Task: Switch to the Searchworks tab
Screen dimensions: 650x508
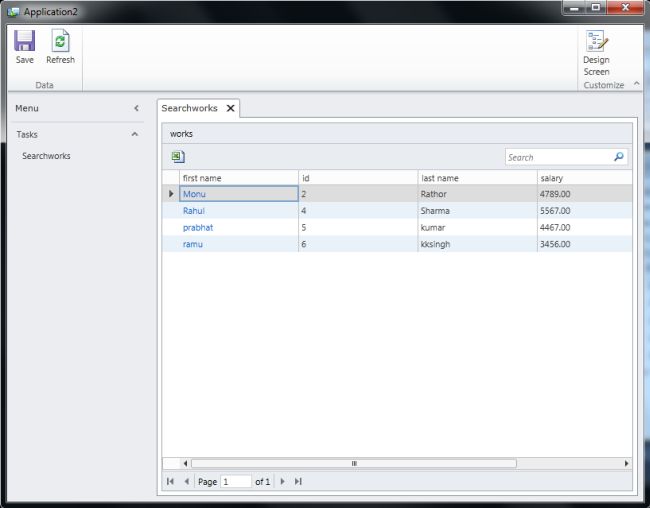Action: (189, 108)
